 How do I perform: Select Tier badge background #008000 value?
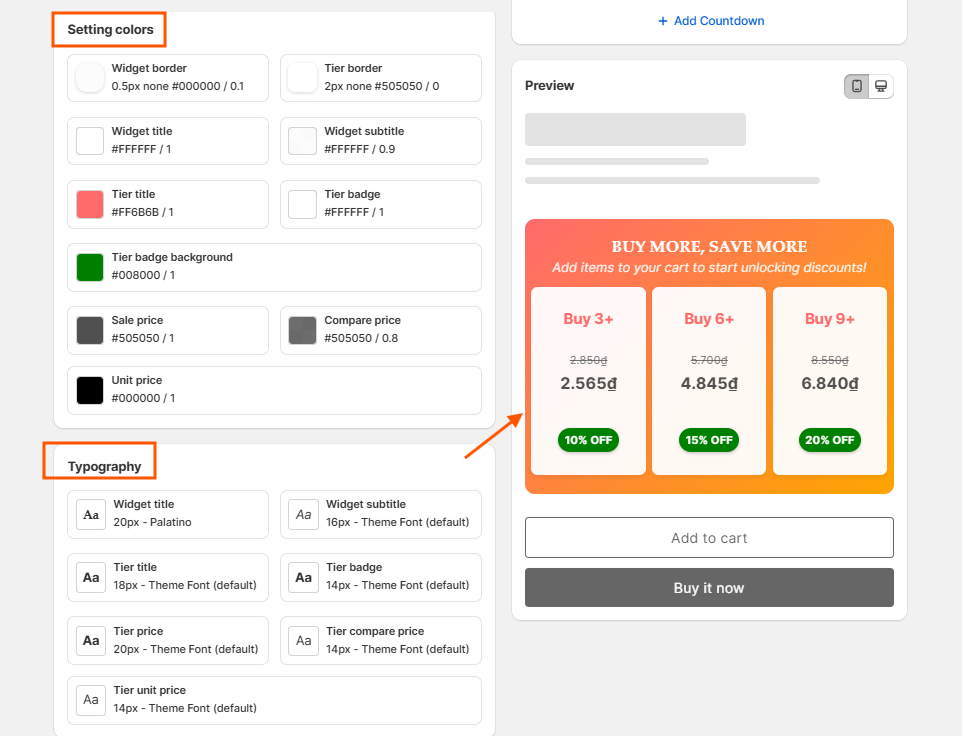143,275
